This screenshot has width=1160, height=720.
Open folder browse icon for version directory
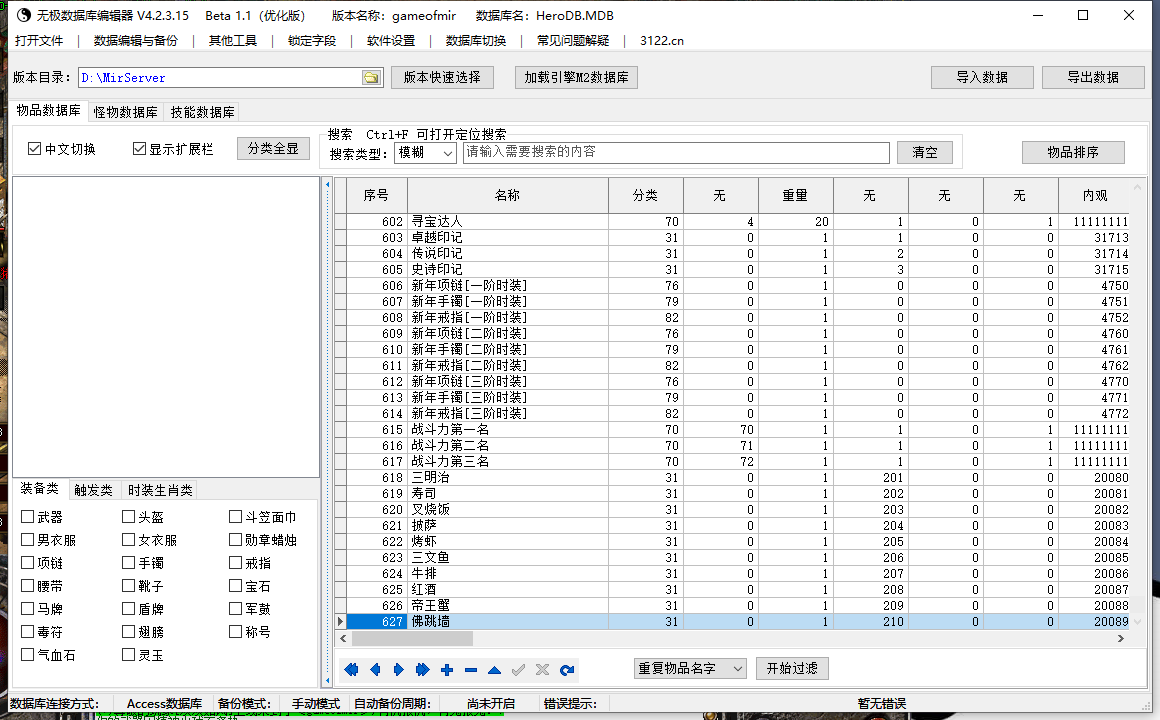tap(371, 78)
